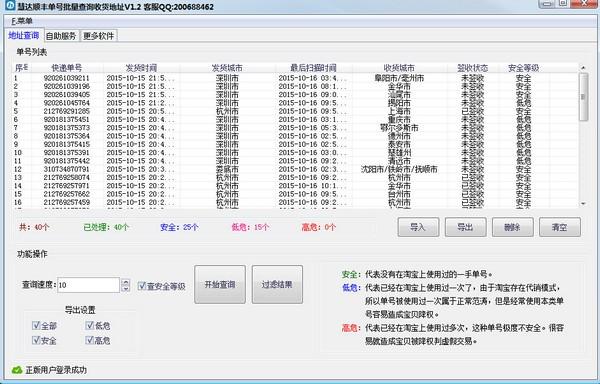Click the 查询速度 input field
The height and width of the screenshot is (384, 600).
coord(88,285)
